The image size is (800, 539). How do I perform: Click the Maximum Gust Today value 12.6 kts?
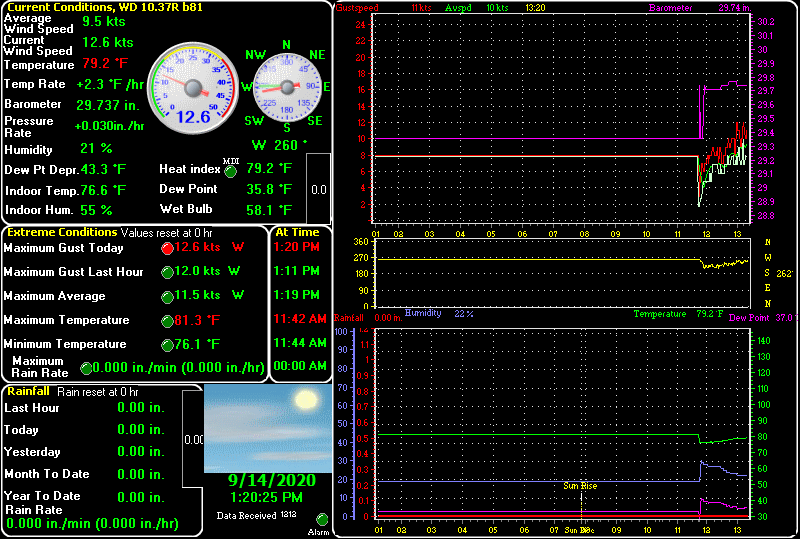197,247
